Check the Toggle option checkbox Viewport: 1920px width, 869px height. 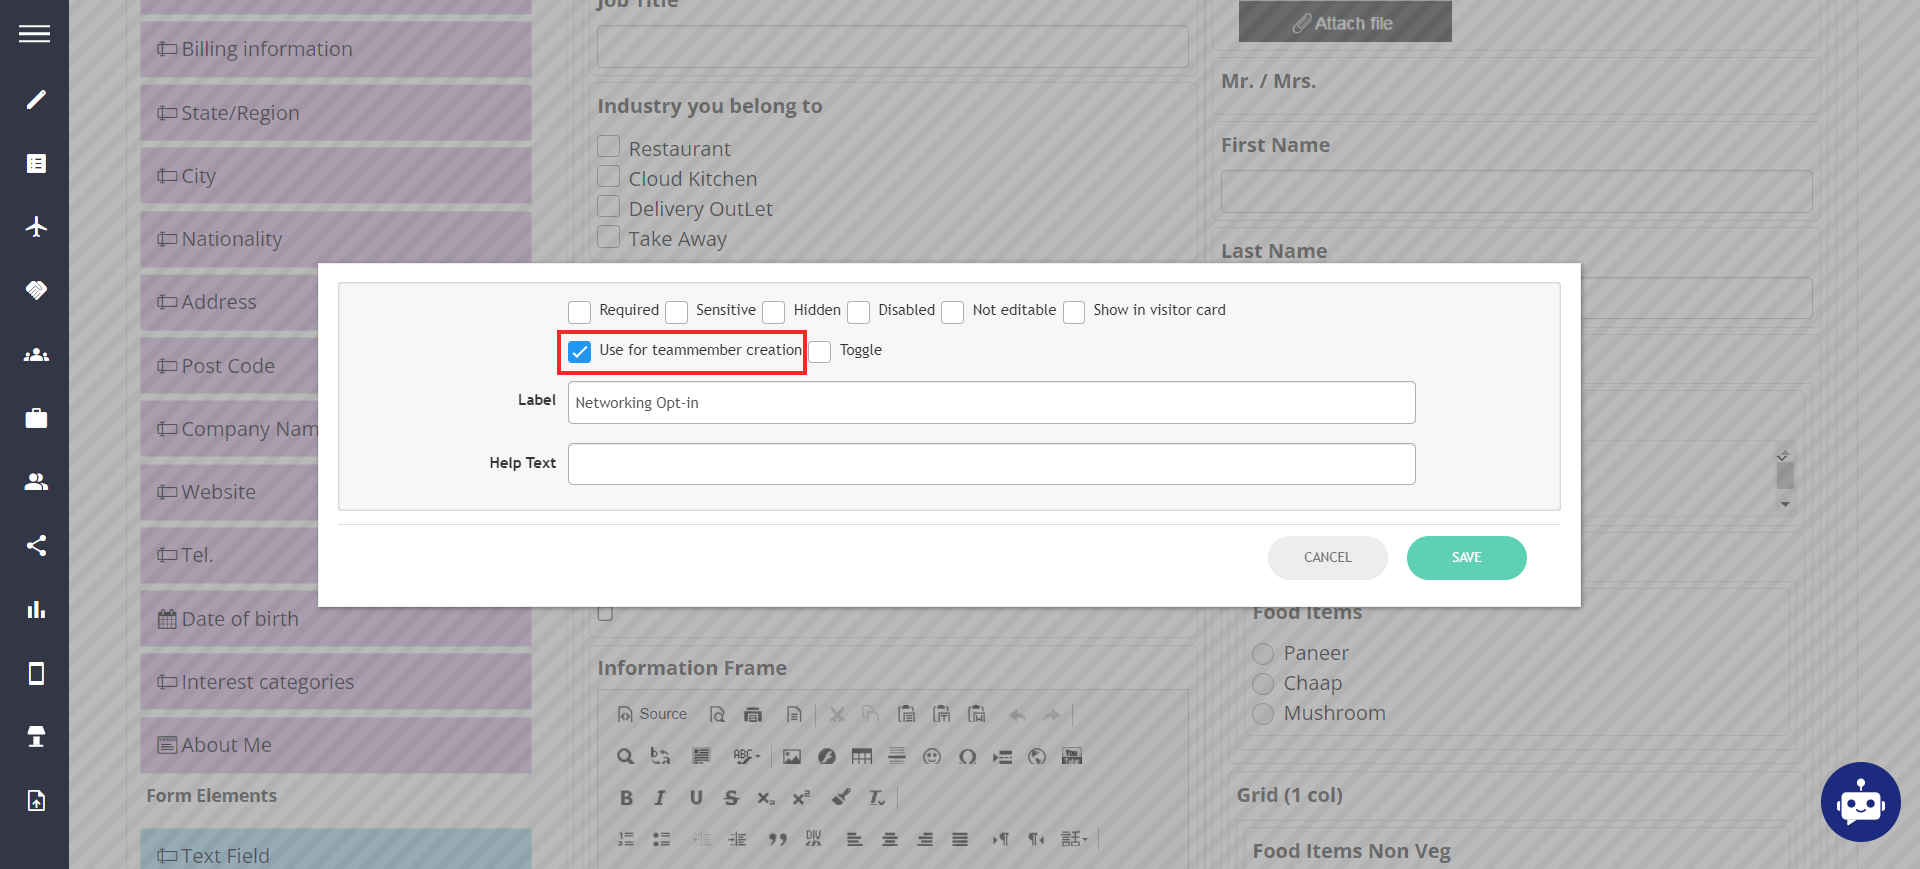(x=820, y=352)
